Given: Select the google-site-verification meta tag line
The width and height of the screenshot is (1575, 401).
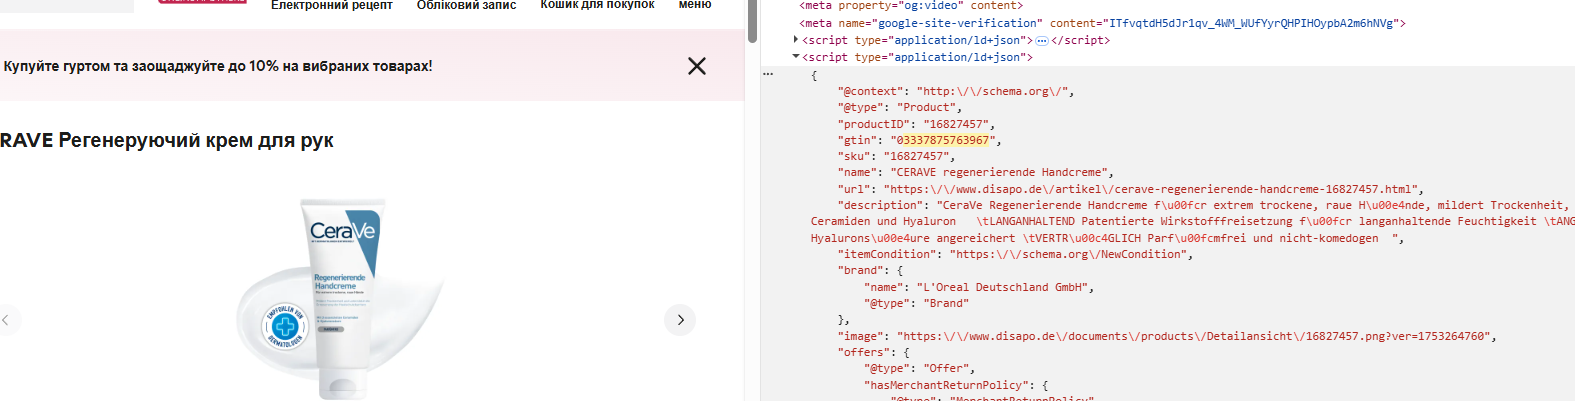Looking at the screenshot, I should [1102, 23].
